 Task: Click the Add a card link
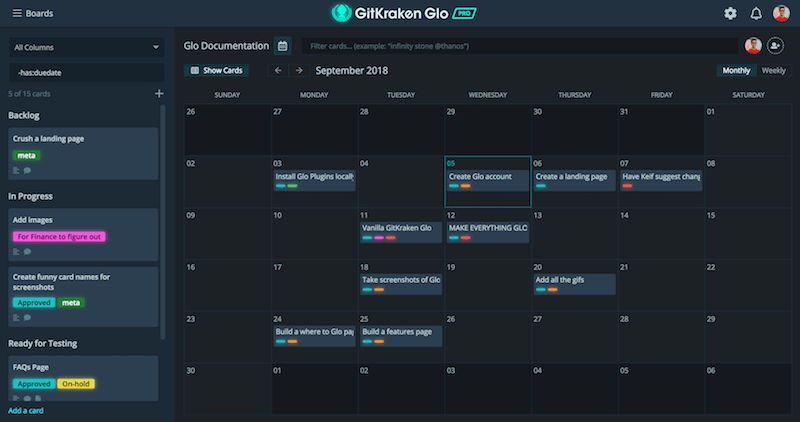(26, 410)
